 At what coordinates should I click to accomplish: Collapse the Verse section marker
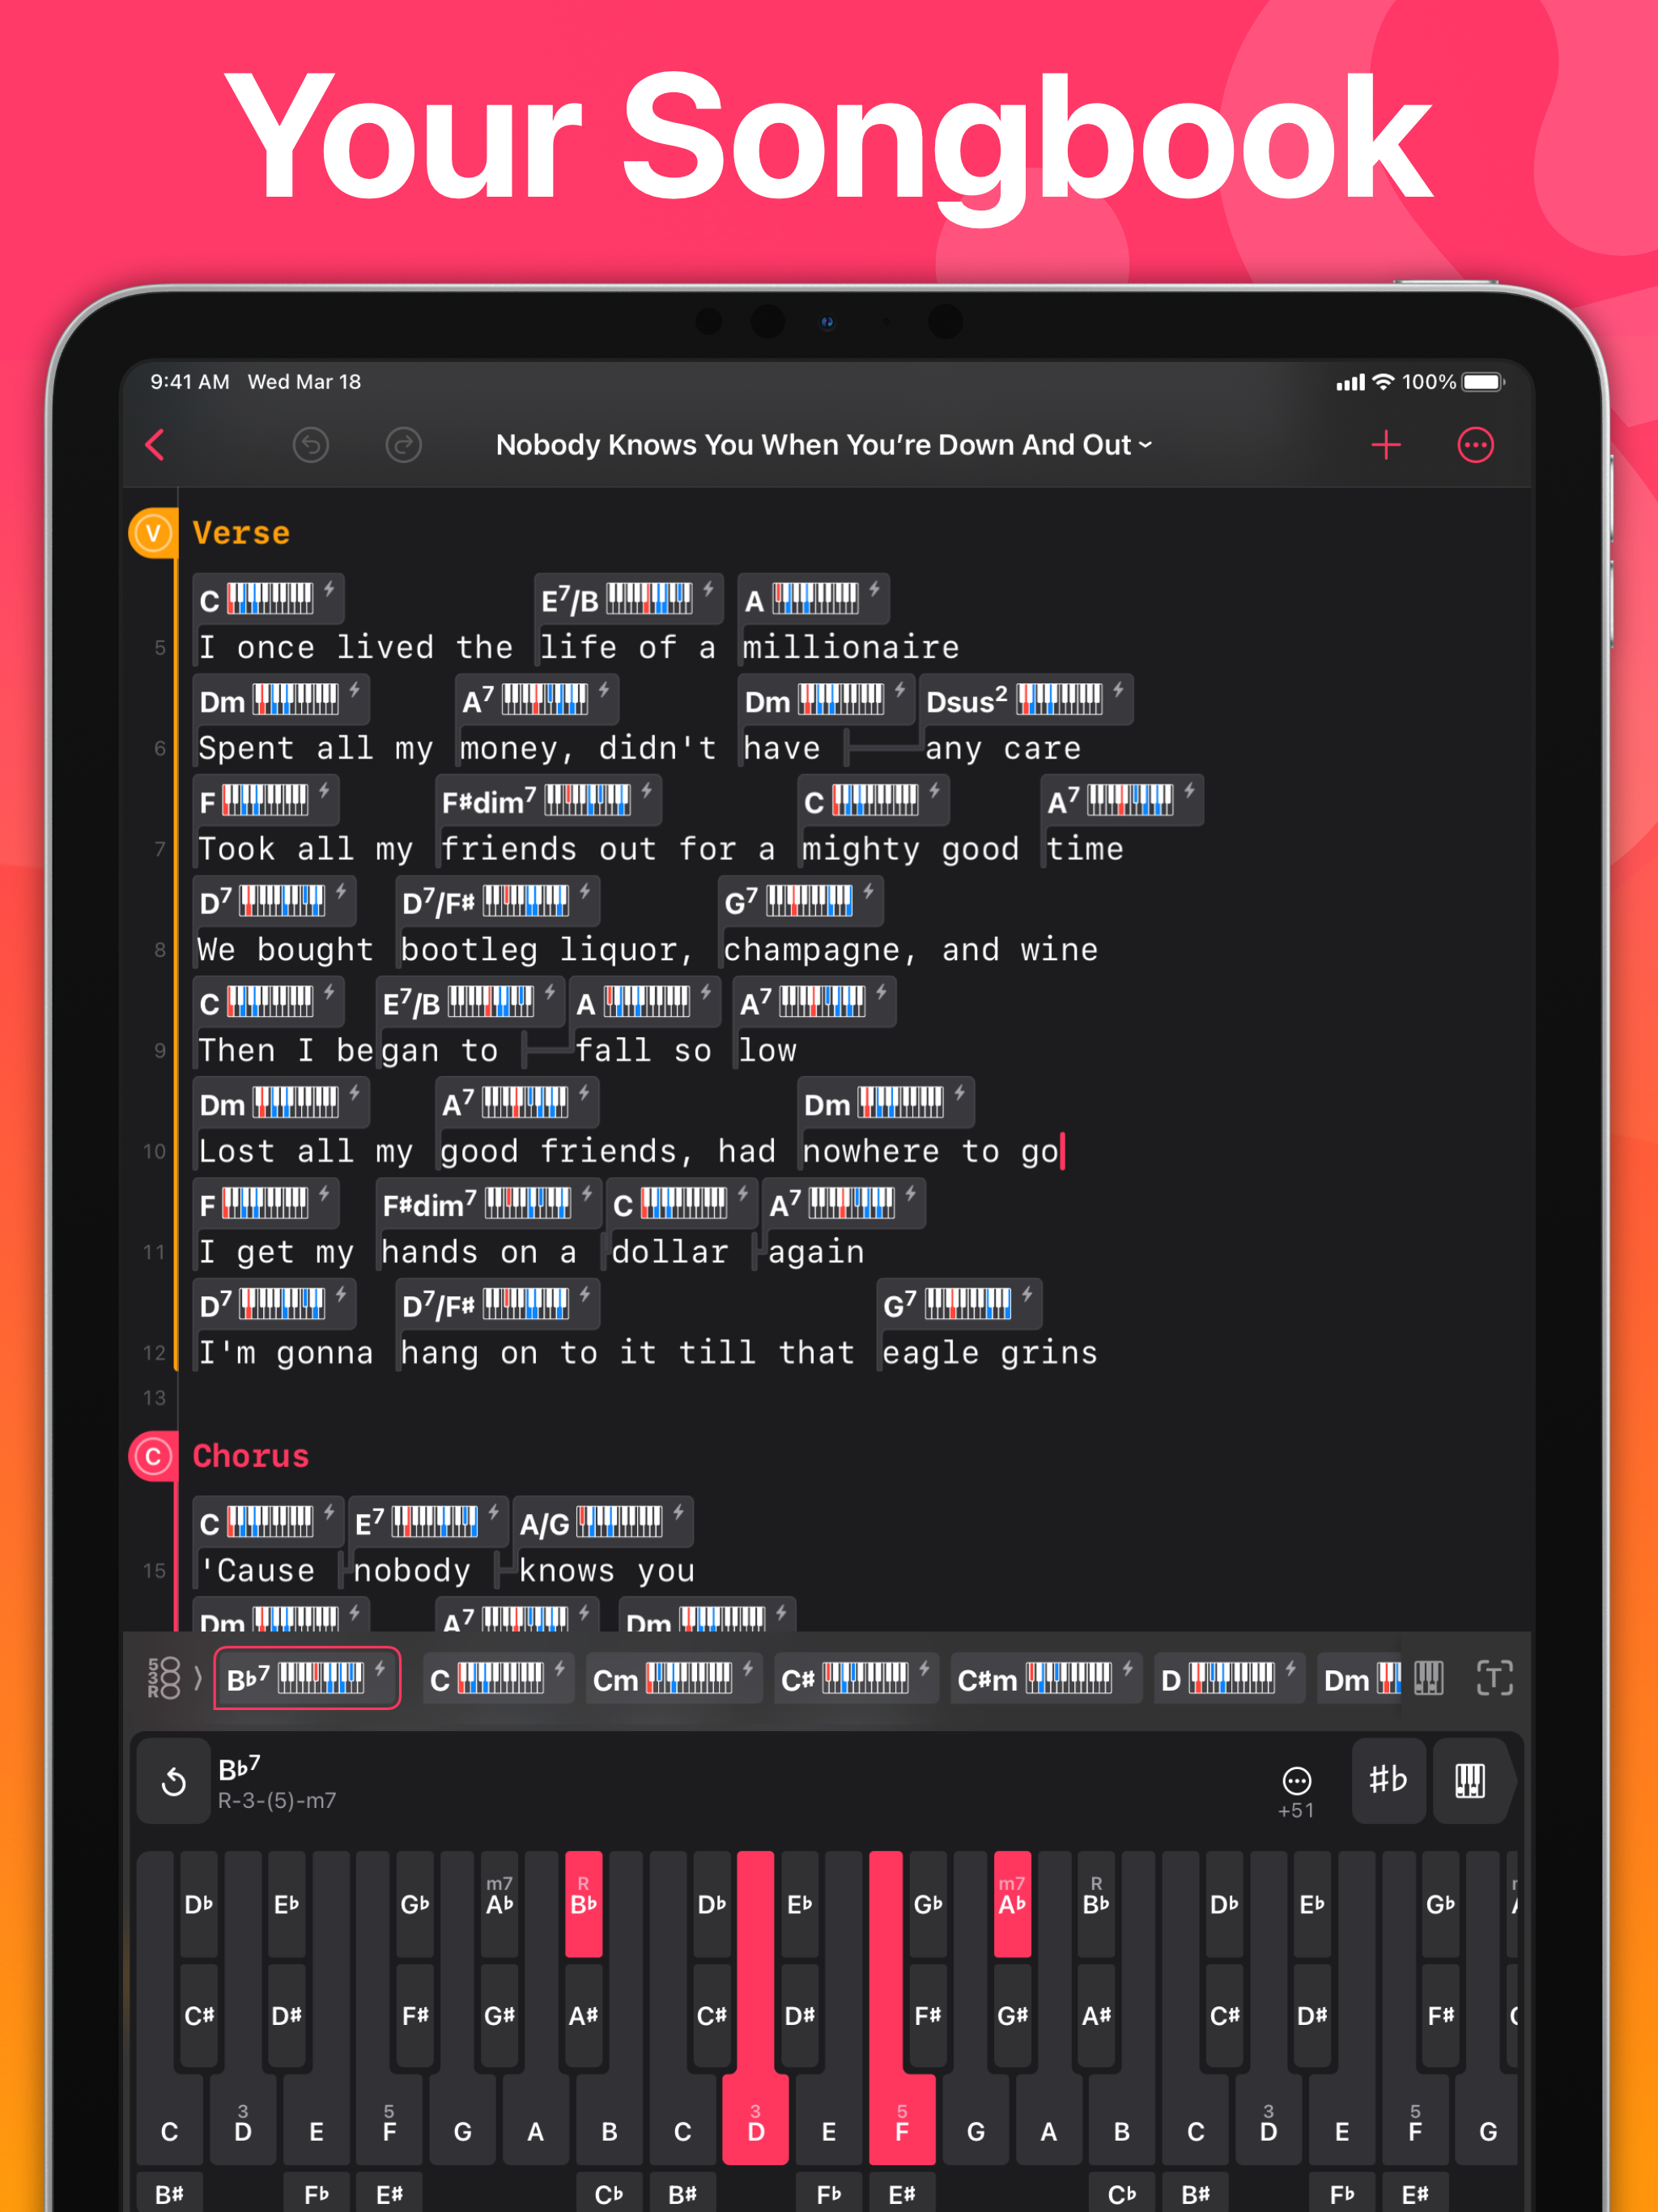click(153, 533)
